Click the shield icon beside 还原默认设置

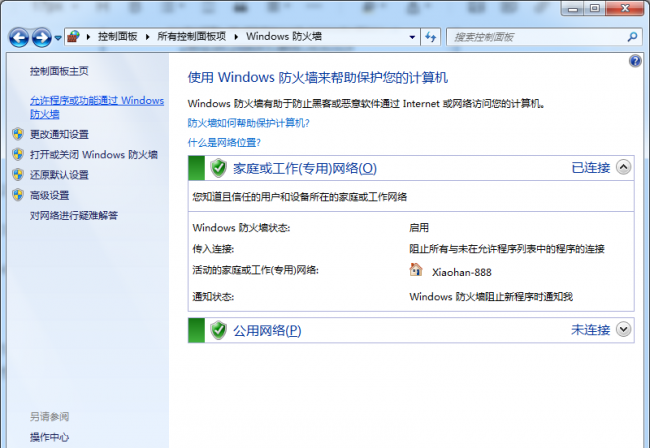click(x=18, y=174)
